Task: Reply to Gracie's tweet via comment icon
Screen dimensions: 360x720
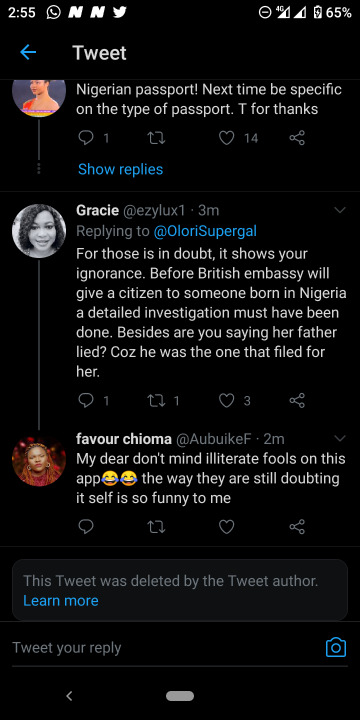Action: coord(86,400)
